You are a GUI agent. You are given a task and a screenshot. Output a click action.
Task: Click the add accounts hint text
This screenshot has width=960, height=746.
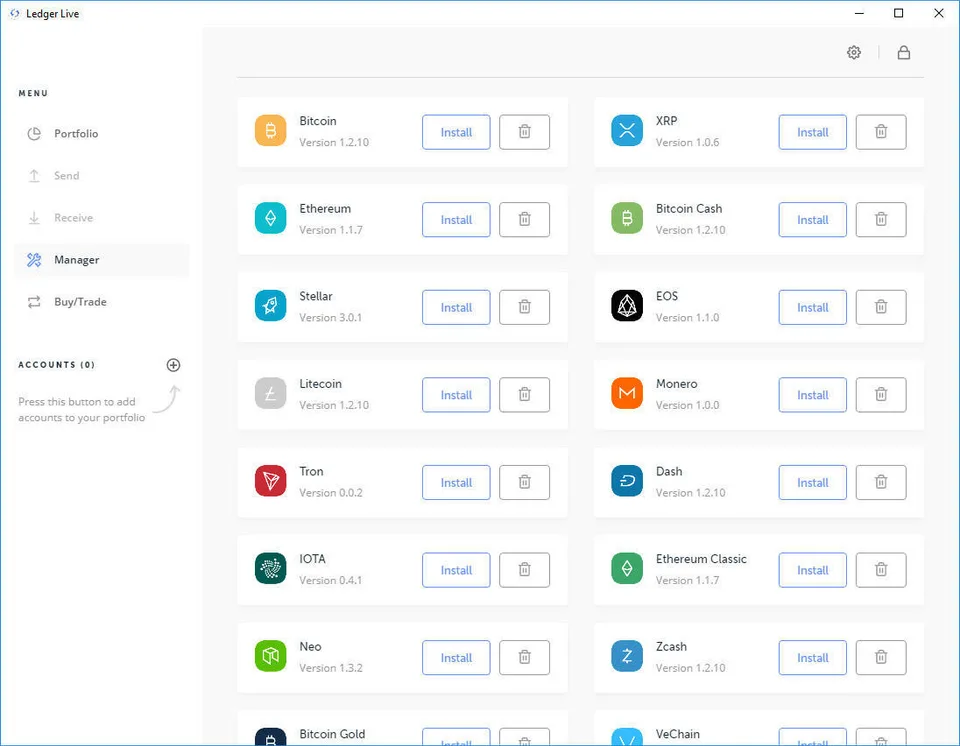[x=81, y=410]
